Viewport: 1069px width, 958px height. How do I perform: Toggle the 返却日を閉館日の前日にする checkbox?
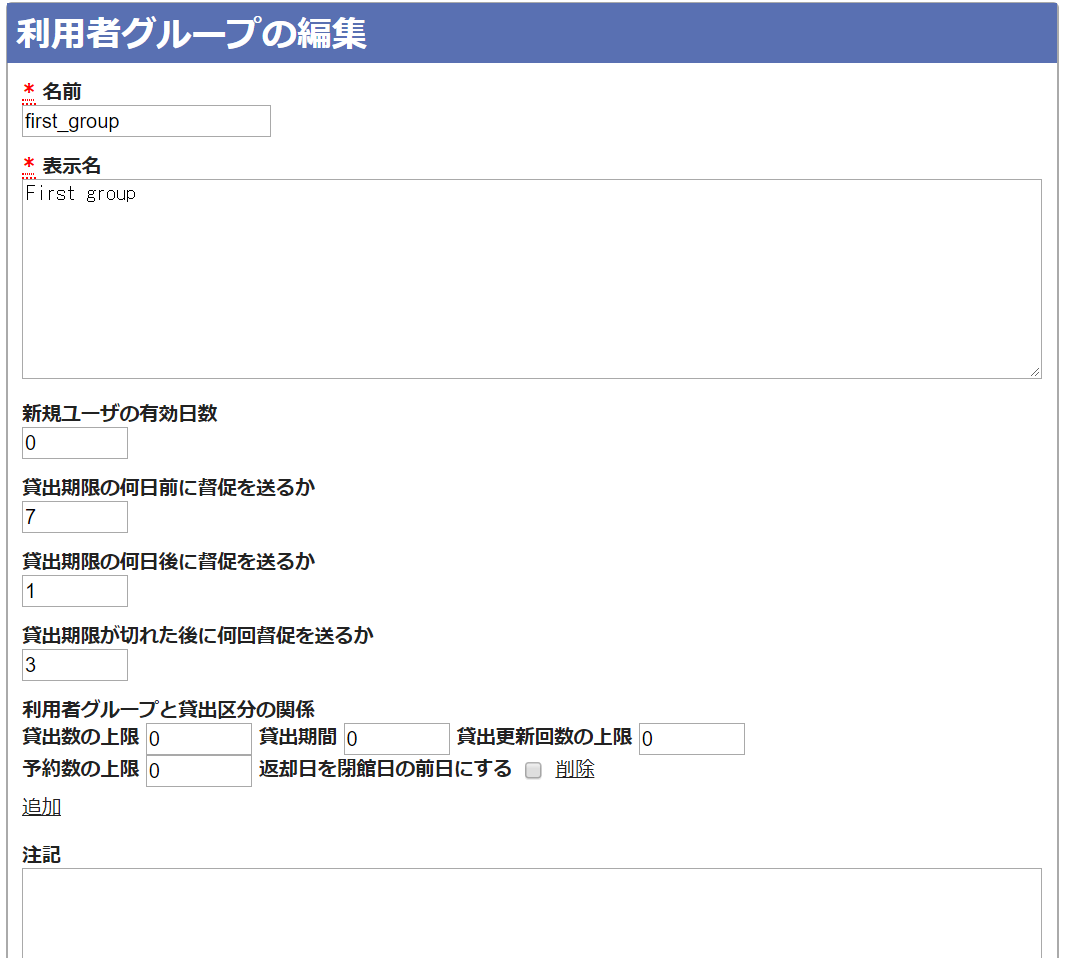pyautogui.click(x=533, y=770)
